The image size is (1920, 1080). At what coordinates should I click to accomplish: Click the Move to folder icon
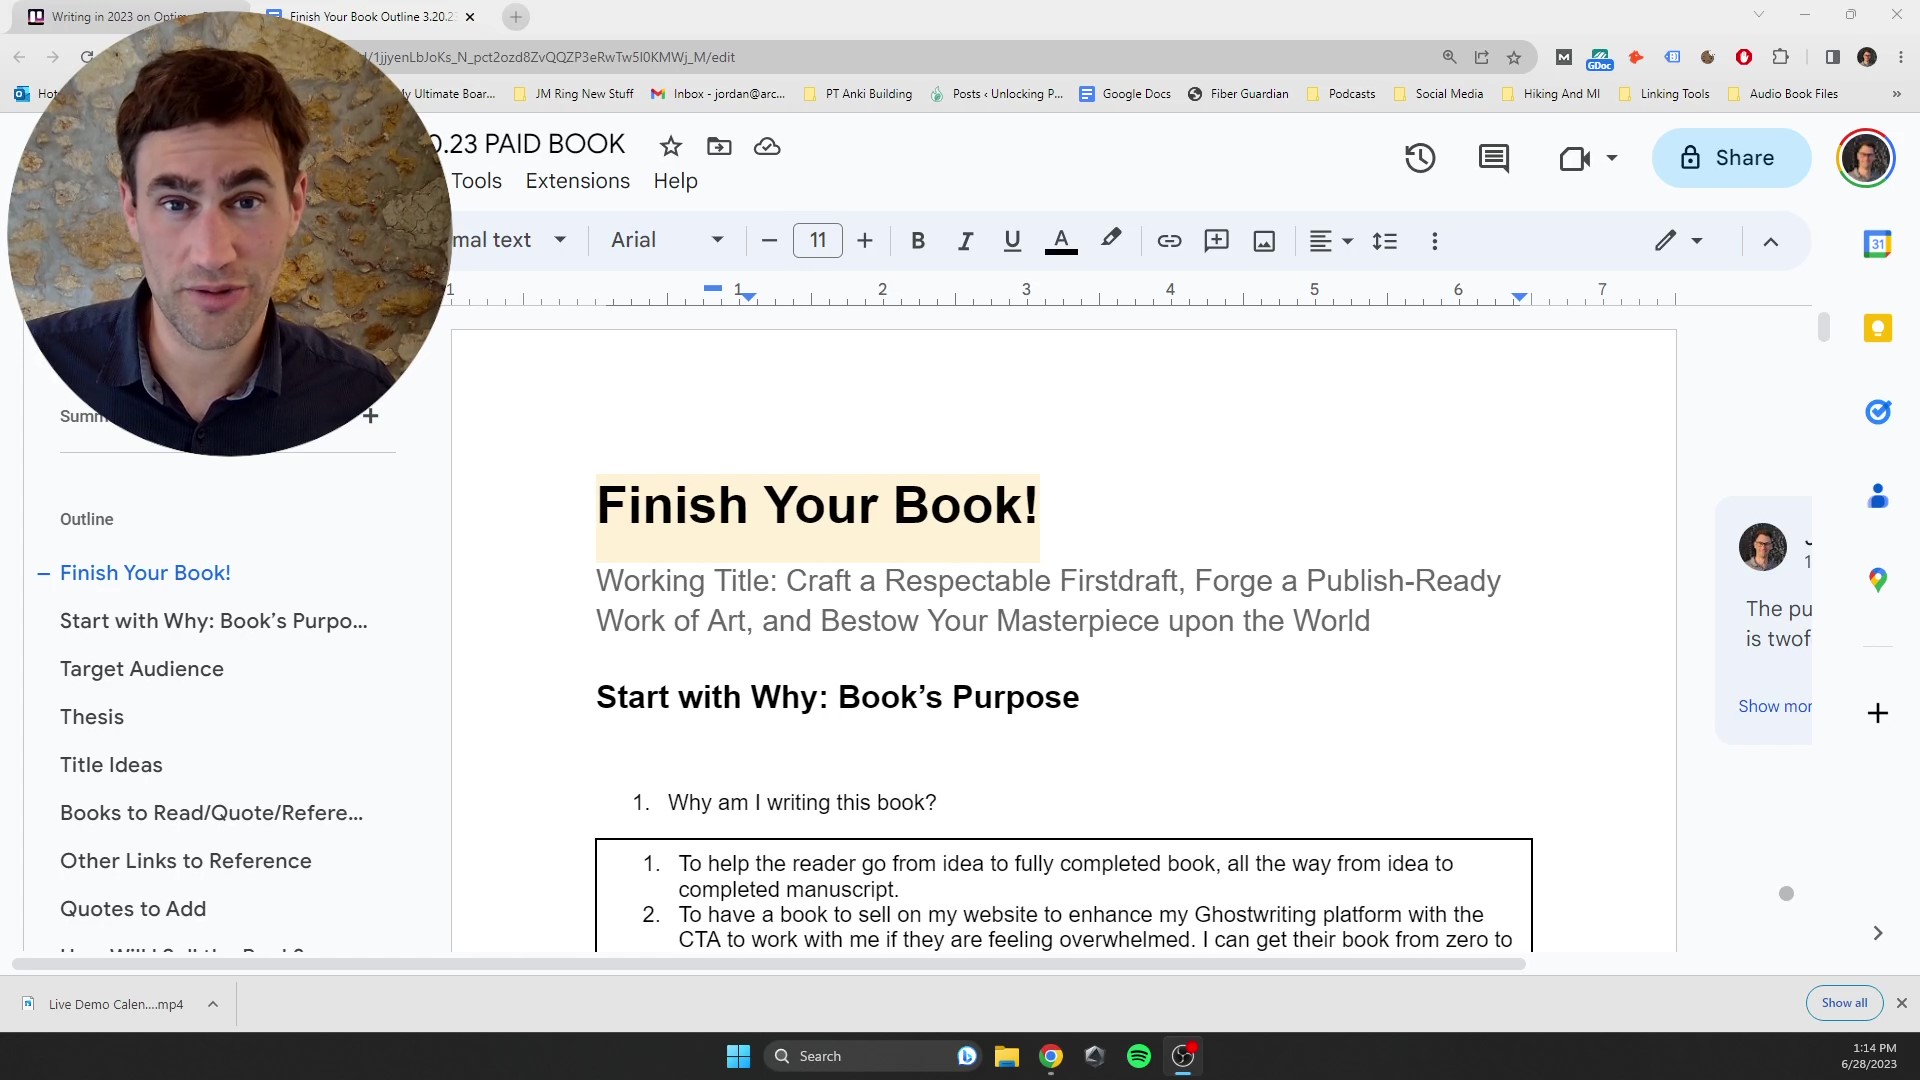pyautogui.click(x=719, y=147)
